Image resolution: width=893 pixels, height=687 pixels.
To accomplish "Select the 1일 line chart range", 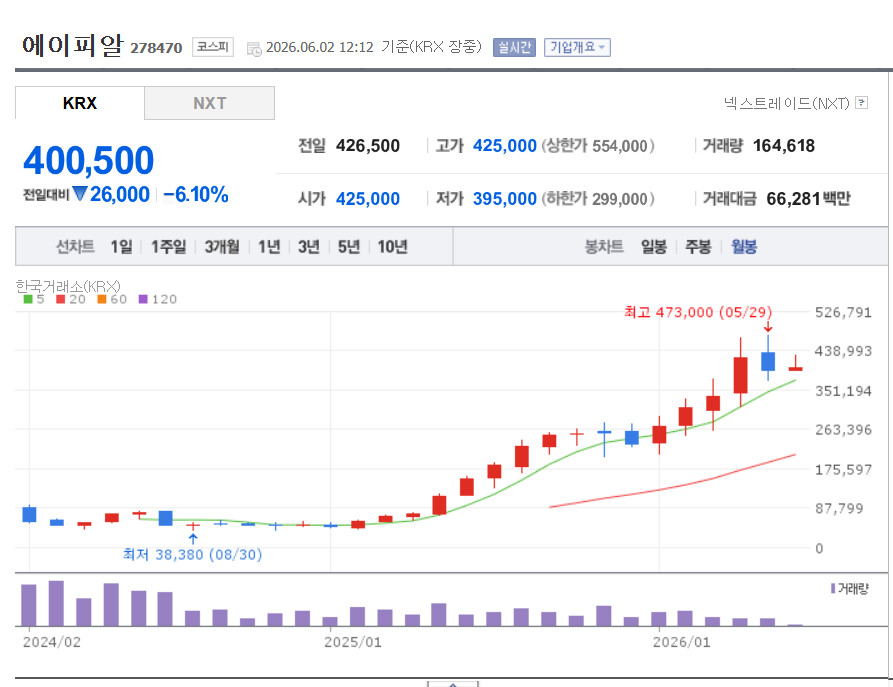I will tap(121, 247).
